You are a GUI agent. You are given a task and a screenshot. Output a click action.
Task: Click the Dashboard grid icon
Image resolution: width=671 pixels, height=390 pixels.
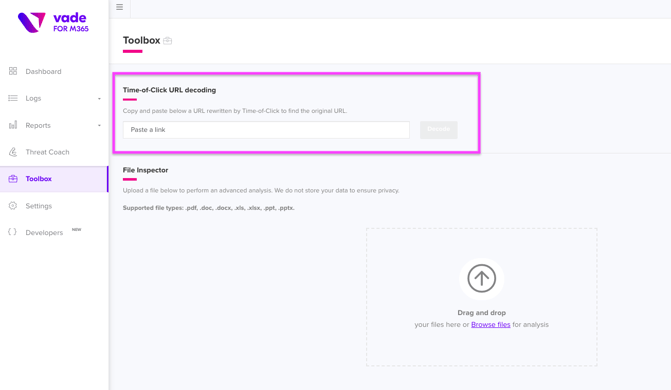pyautogui.click(x=13, y=71)
